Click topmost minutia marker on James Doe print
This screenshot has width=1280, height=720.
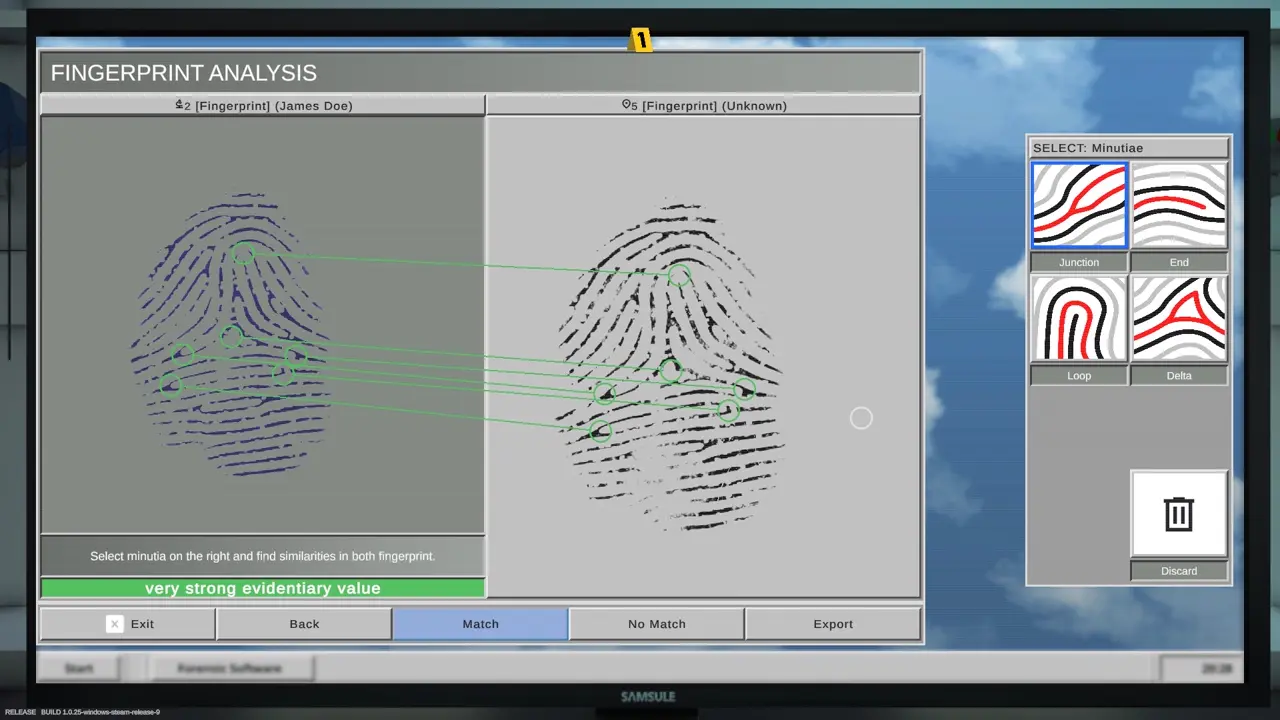243,253
